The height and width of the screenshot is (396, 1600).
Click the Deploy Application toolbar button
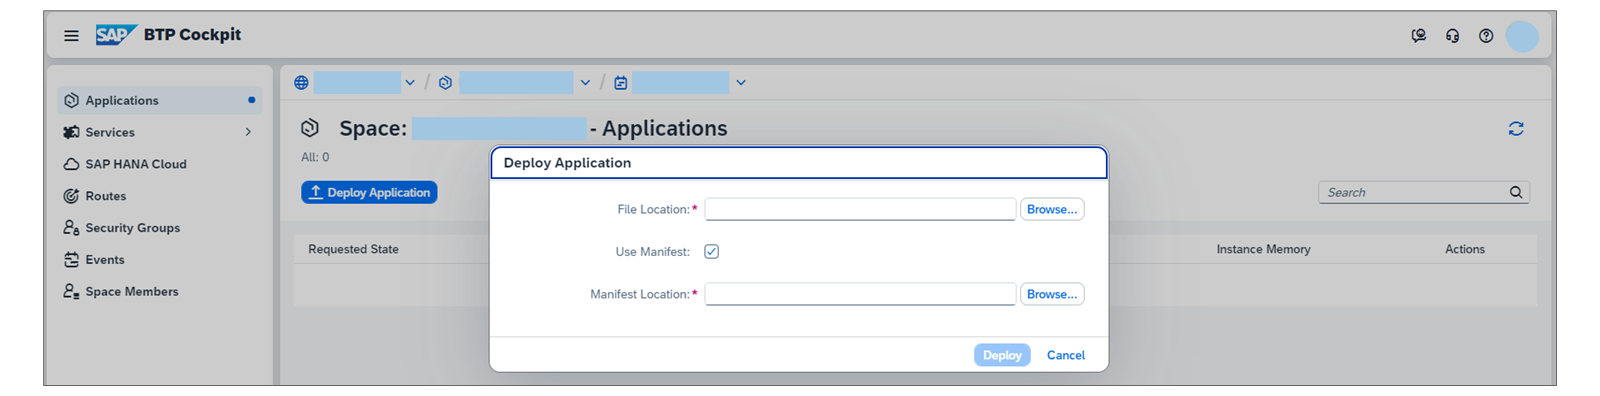(369, 192)
